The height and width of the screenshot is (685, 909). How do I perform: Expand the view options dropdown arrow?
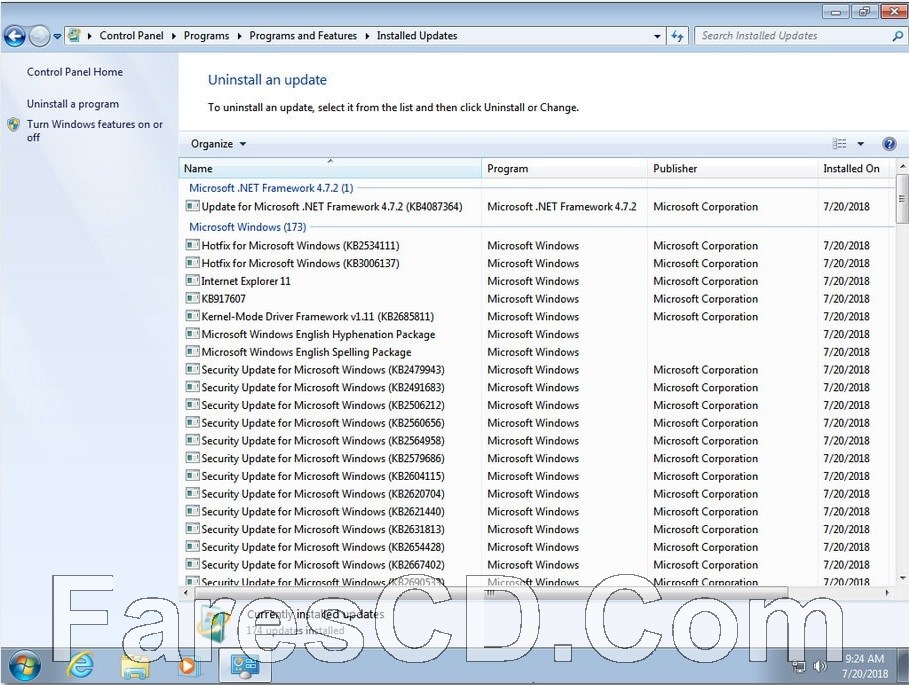tap(861, 144)
